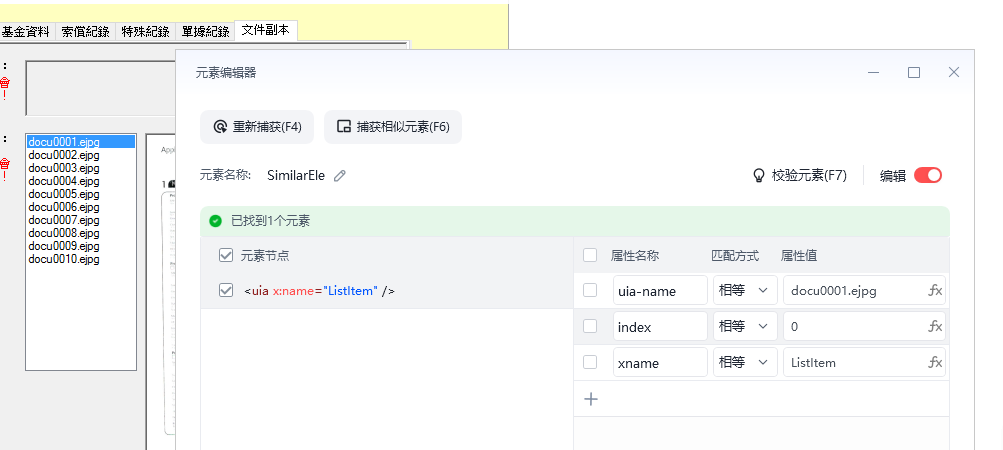1003x450 pixels.
Task: Click the fx icon in index value field
Action: point(935,326)
